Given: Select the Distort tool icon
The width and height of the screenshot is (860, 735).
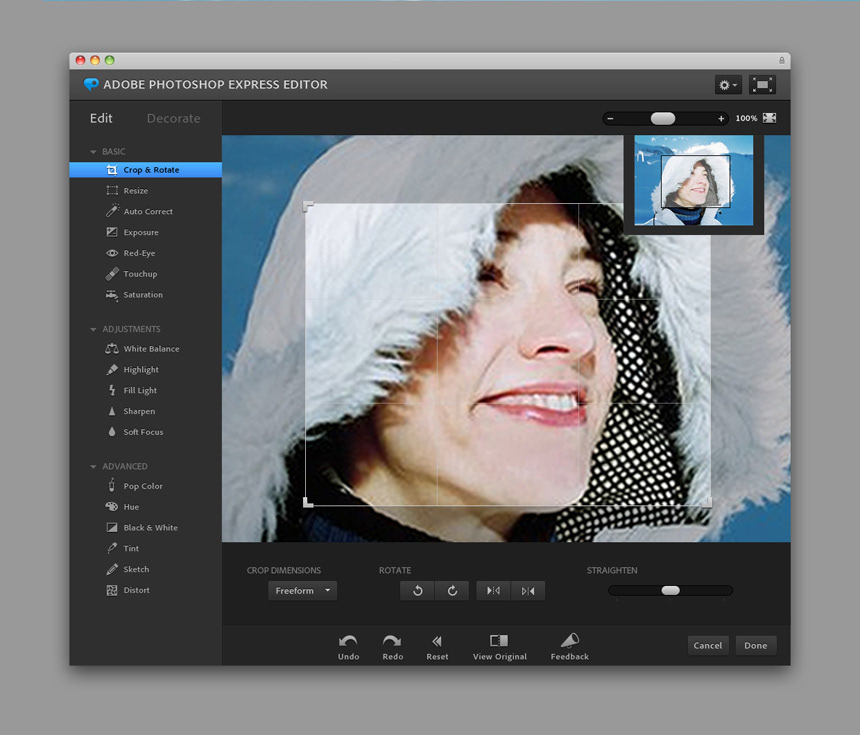Looking at the screenshot, I should tap(112, 590).
